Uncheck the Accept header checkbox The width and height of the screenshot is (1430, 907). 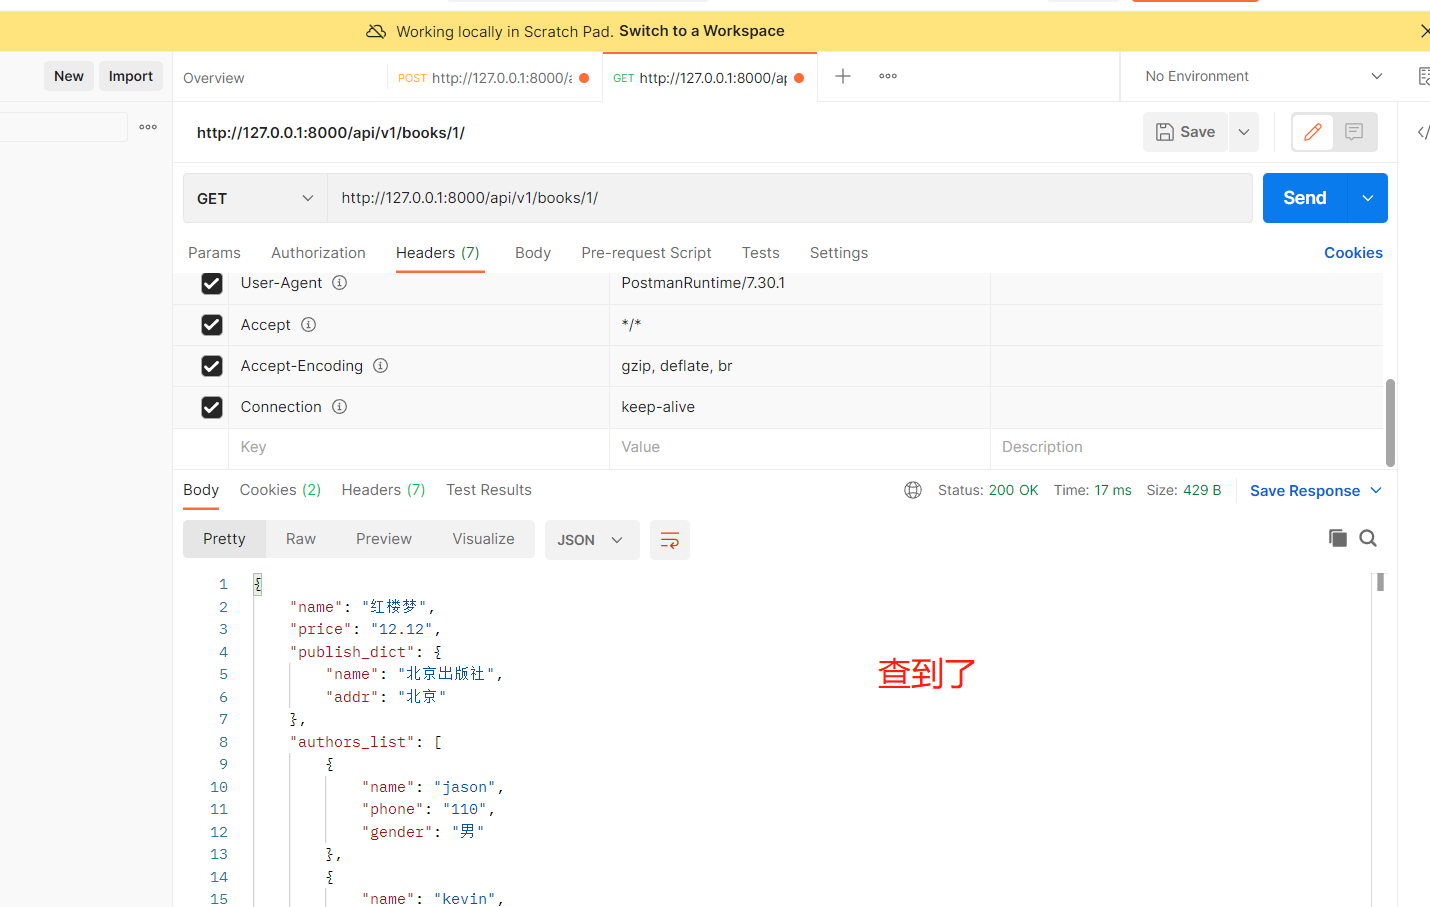[x=212, y=325]
